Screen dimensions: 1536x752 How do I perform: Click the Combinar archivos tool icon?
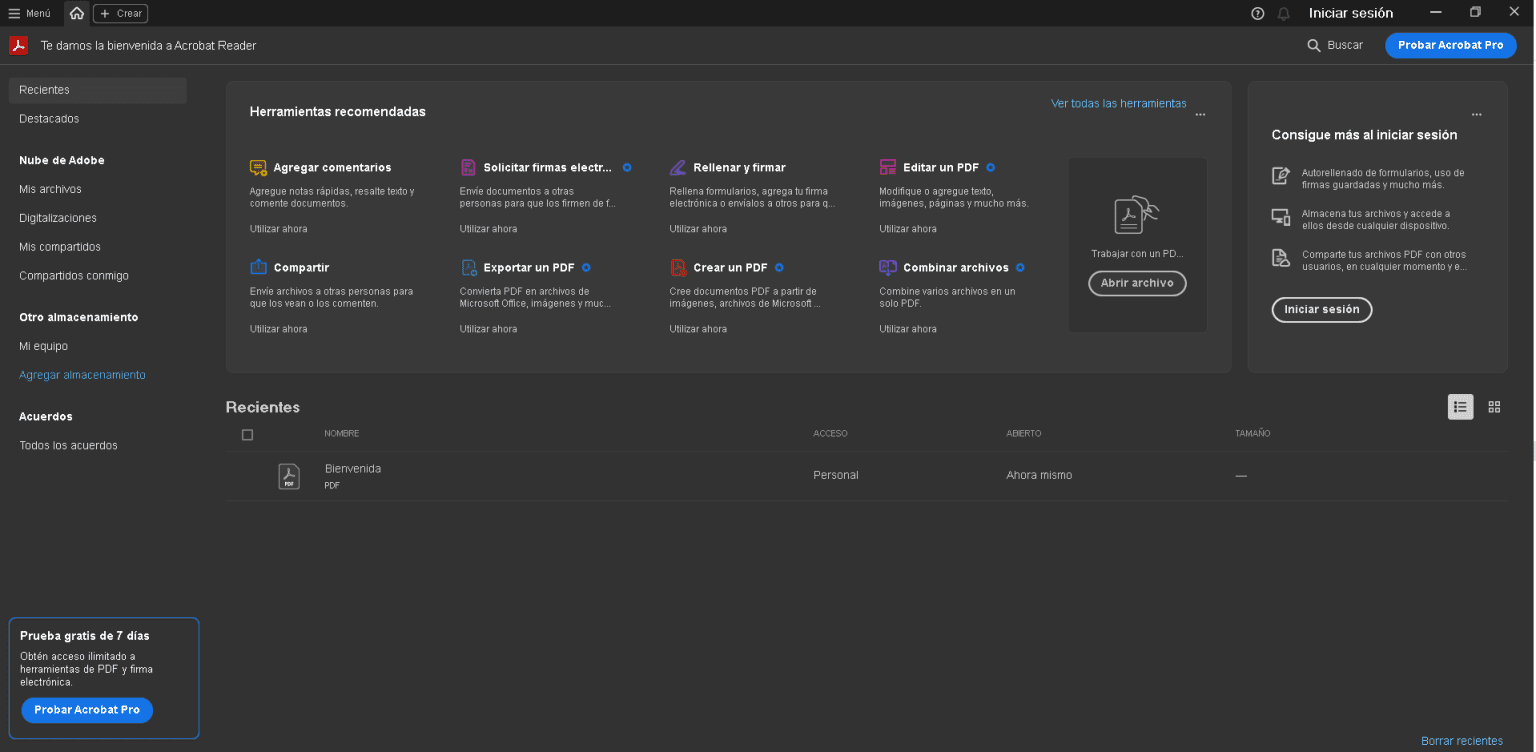click(x=888, y=267)
